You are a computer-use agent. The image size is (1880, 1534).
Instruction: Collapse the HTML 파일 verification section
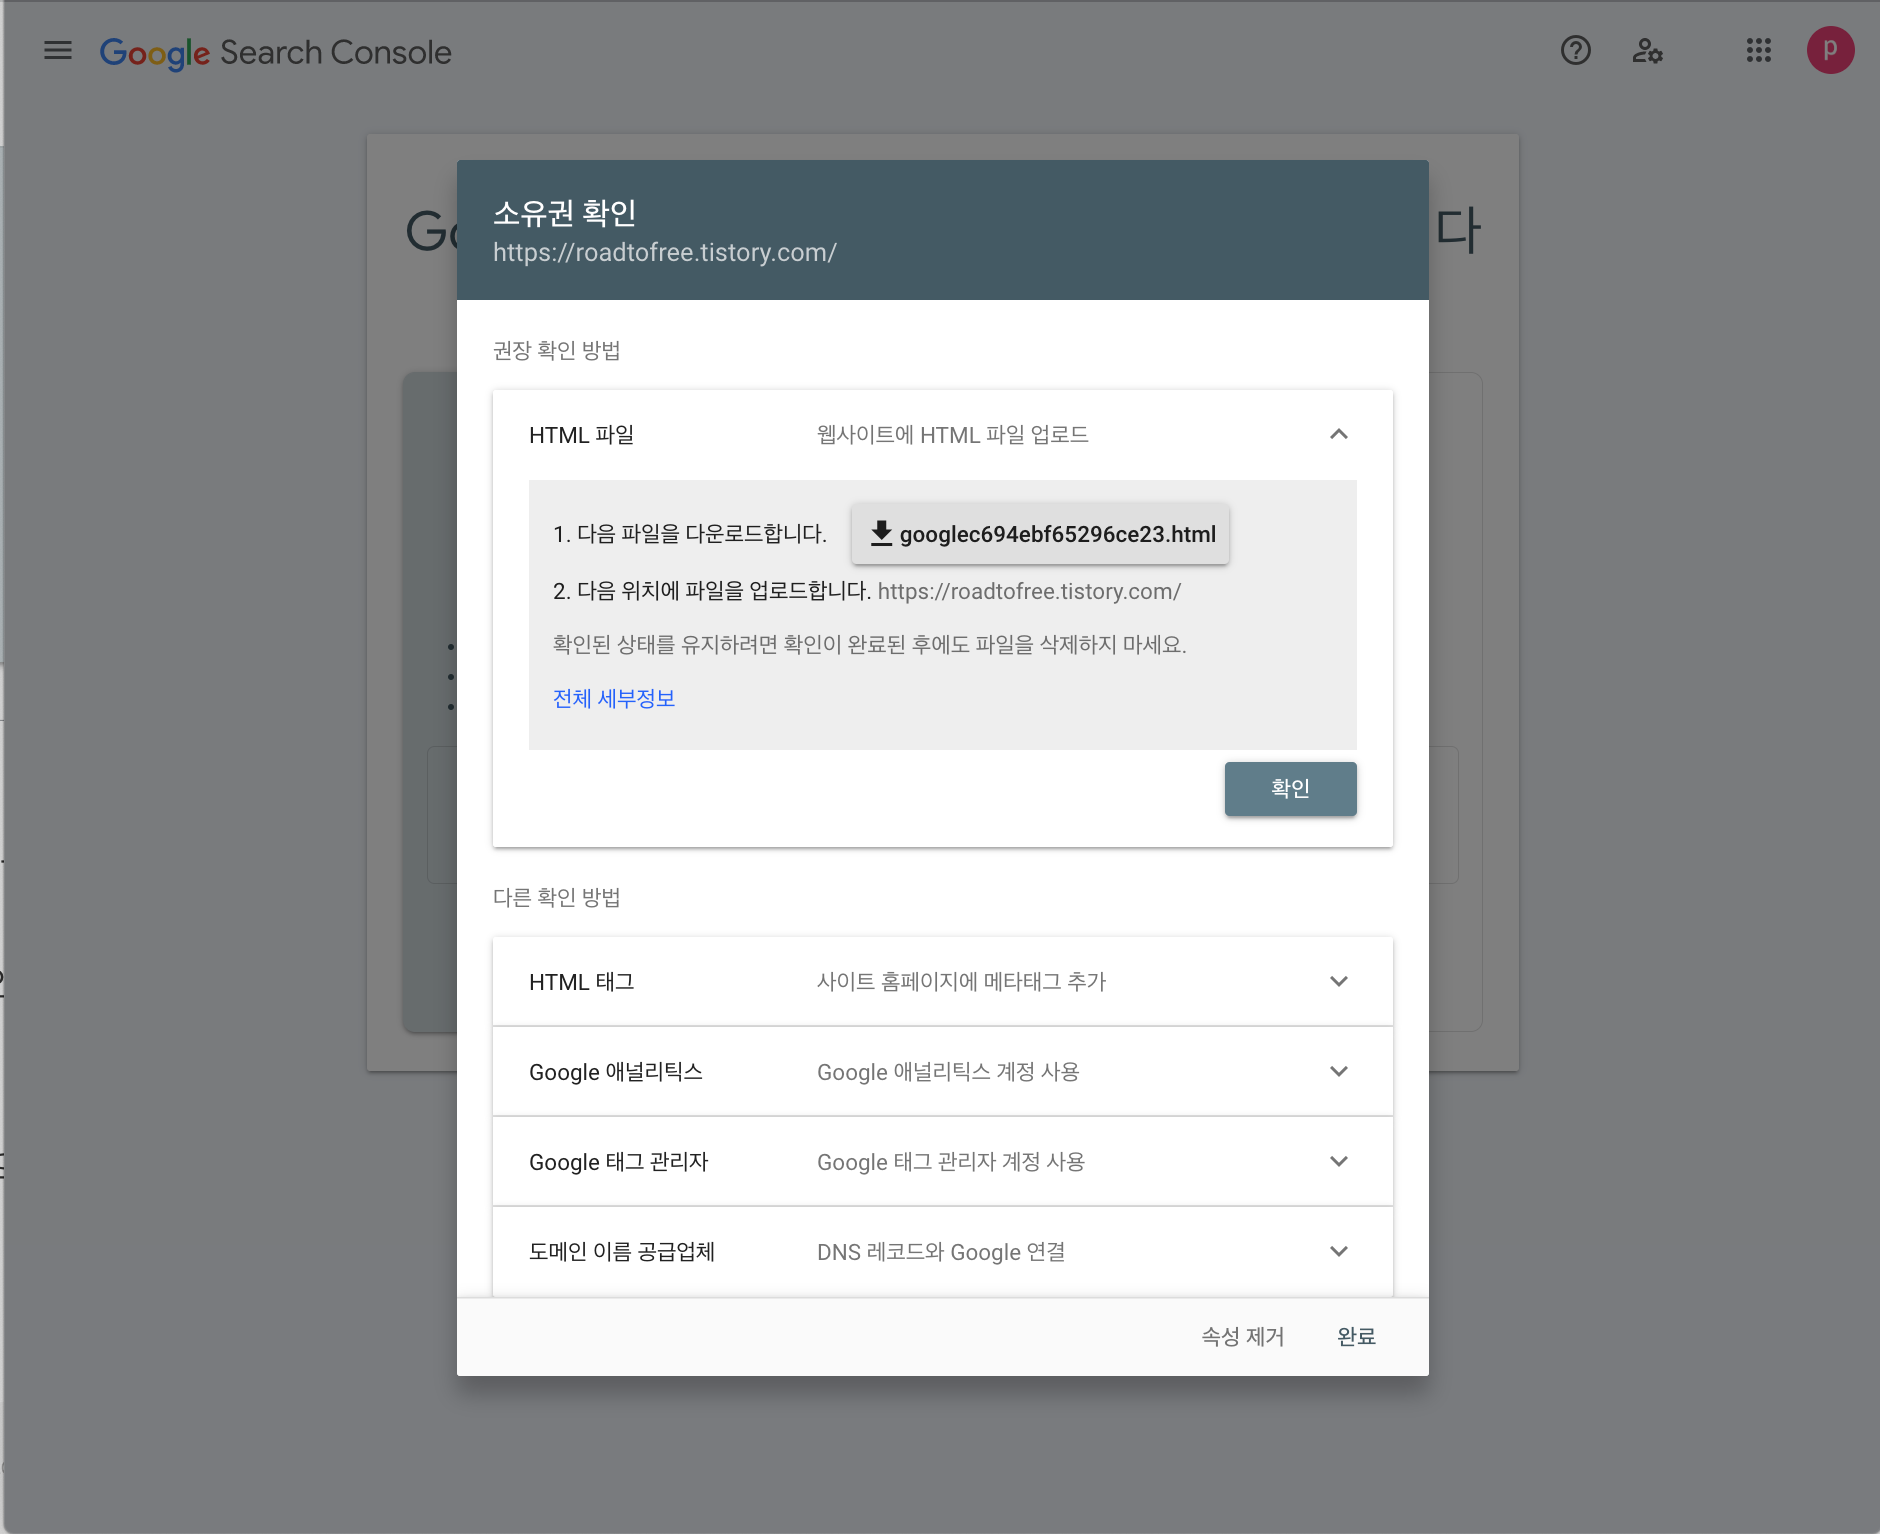[x=1338, y=434]
